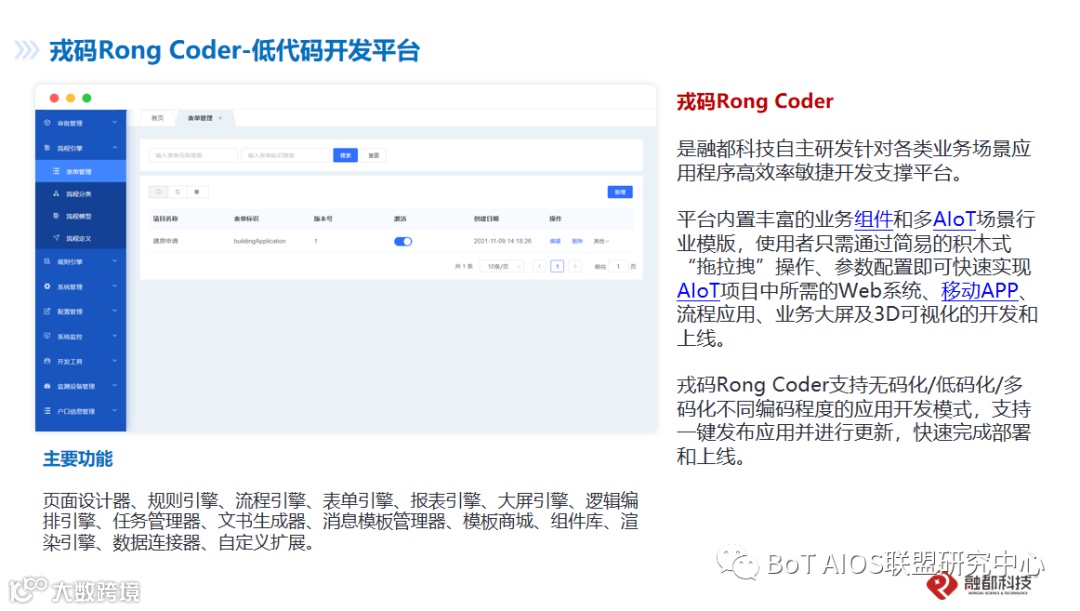Close the 表单管理 tab with its x

(x=220, y=118)
